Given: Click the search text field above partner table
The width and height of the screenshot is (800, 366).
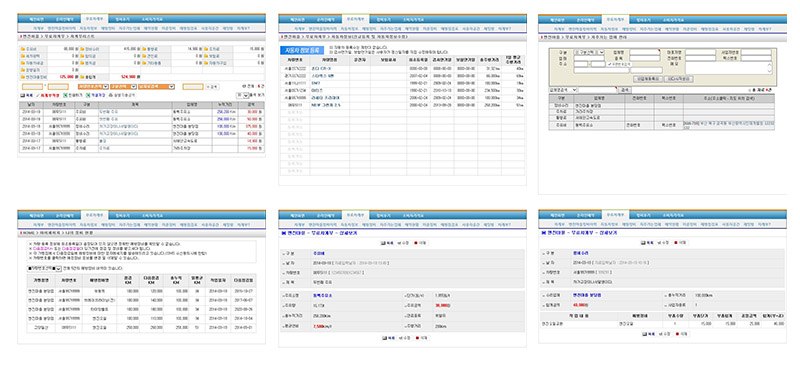Looking at the screenshot, I should coord(597,90).
